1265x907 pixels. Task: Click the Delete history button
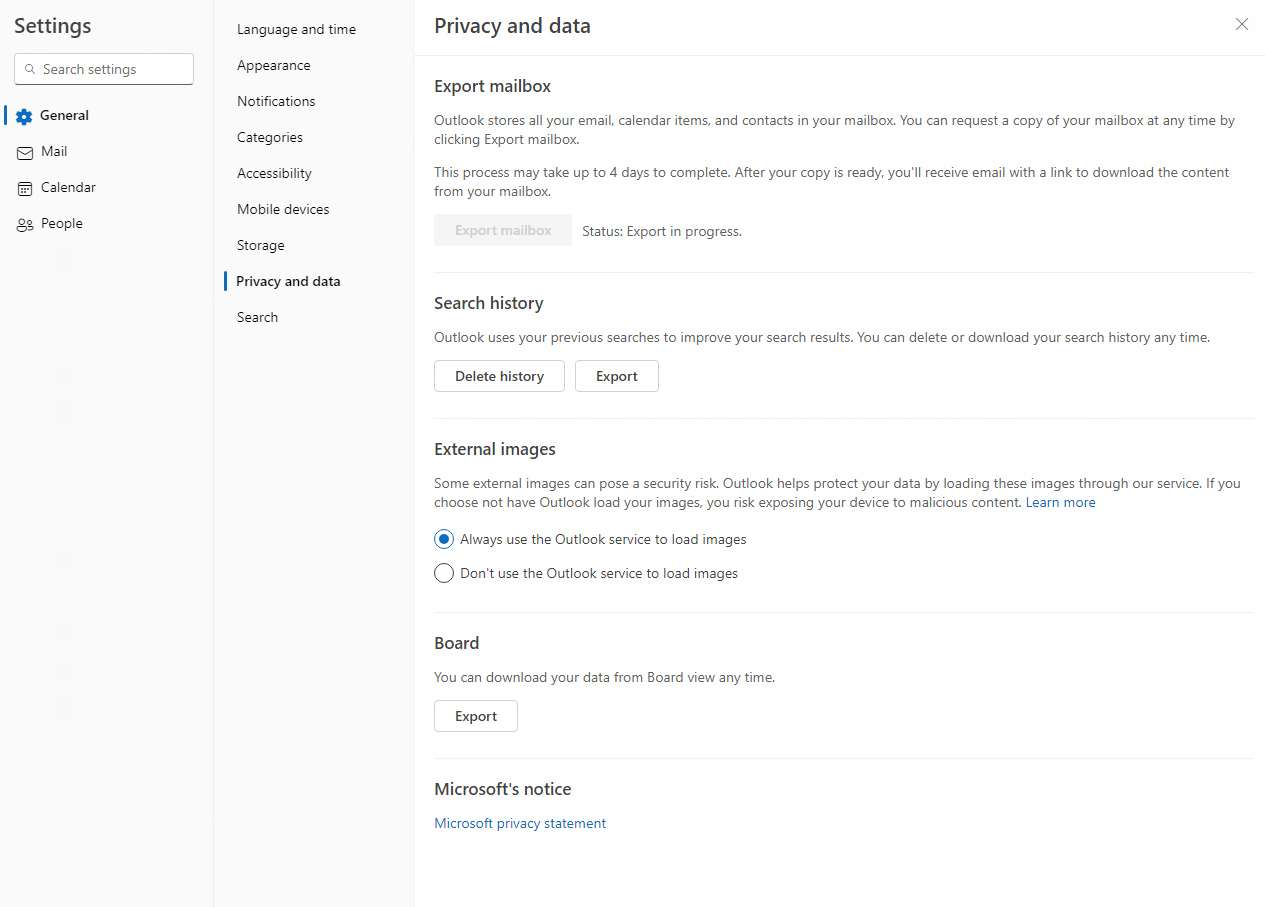tap(499, 375)
